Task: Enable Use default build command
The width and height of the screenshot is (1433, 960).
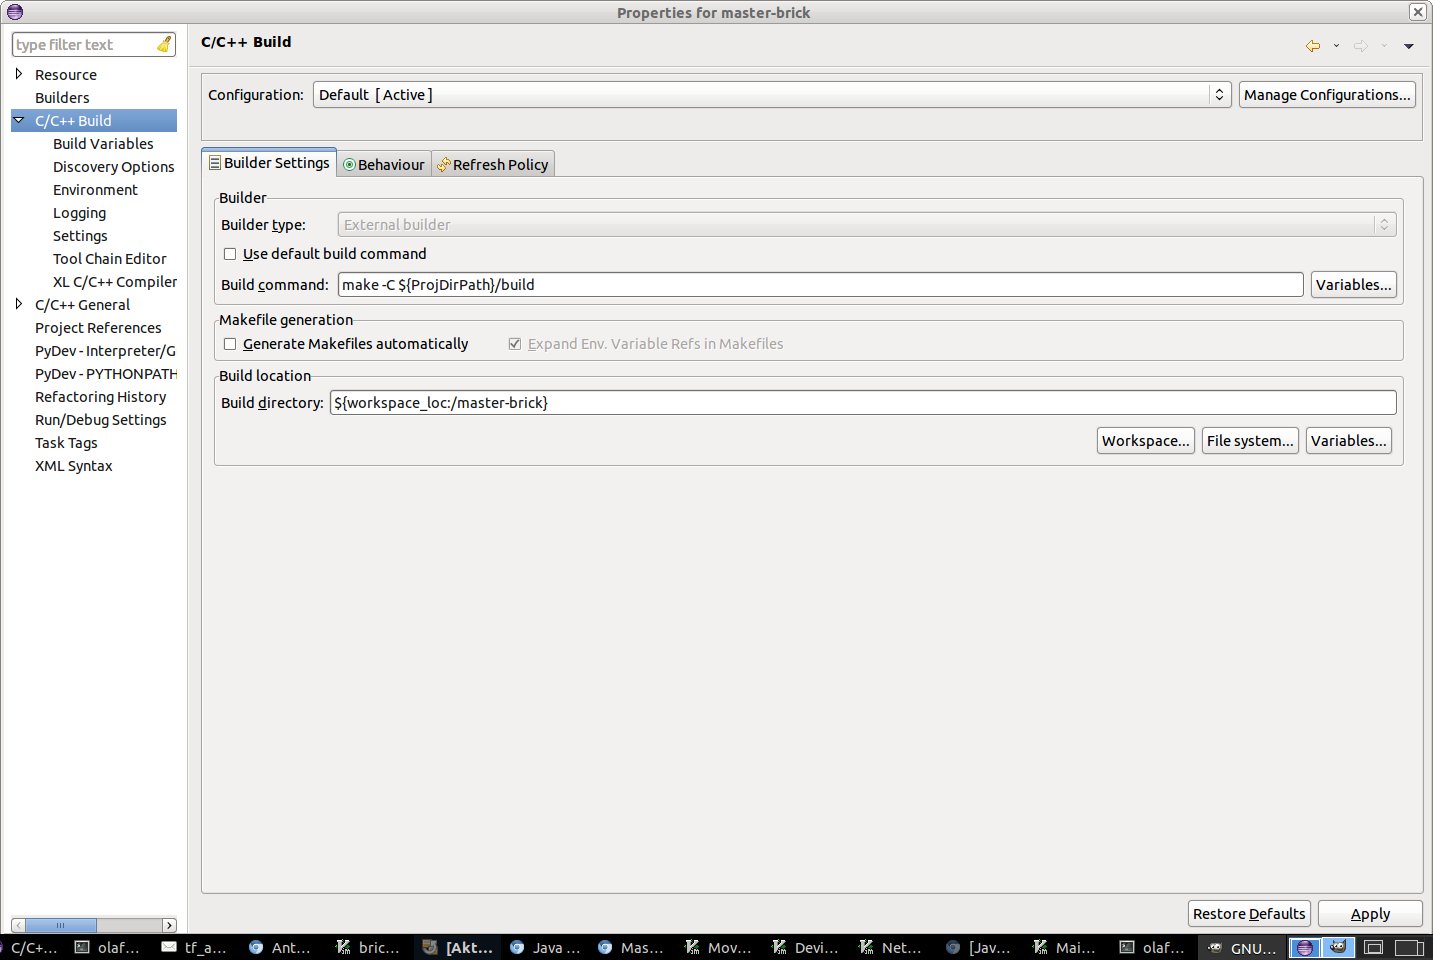Action: tap(230, 254)
